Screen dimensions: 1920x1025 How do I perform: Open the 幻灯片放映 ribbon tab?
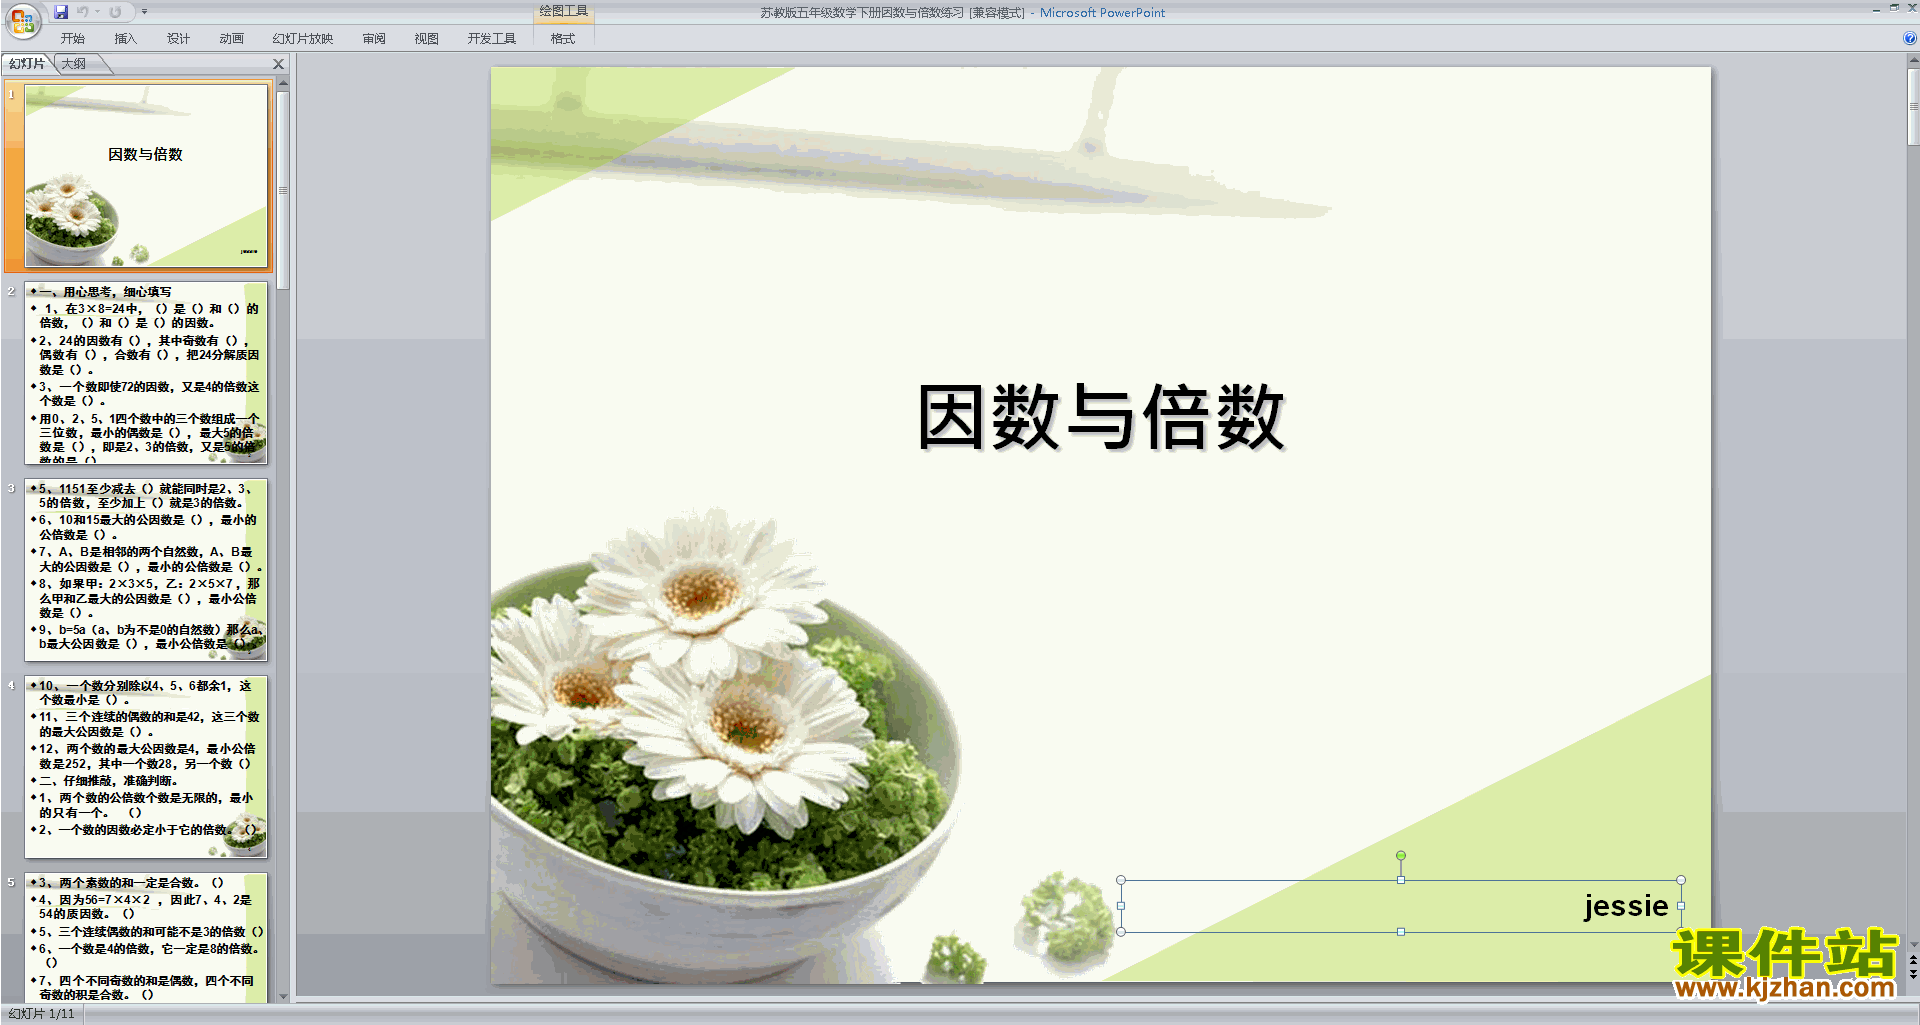tap(303, 39)
